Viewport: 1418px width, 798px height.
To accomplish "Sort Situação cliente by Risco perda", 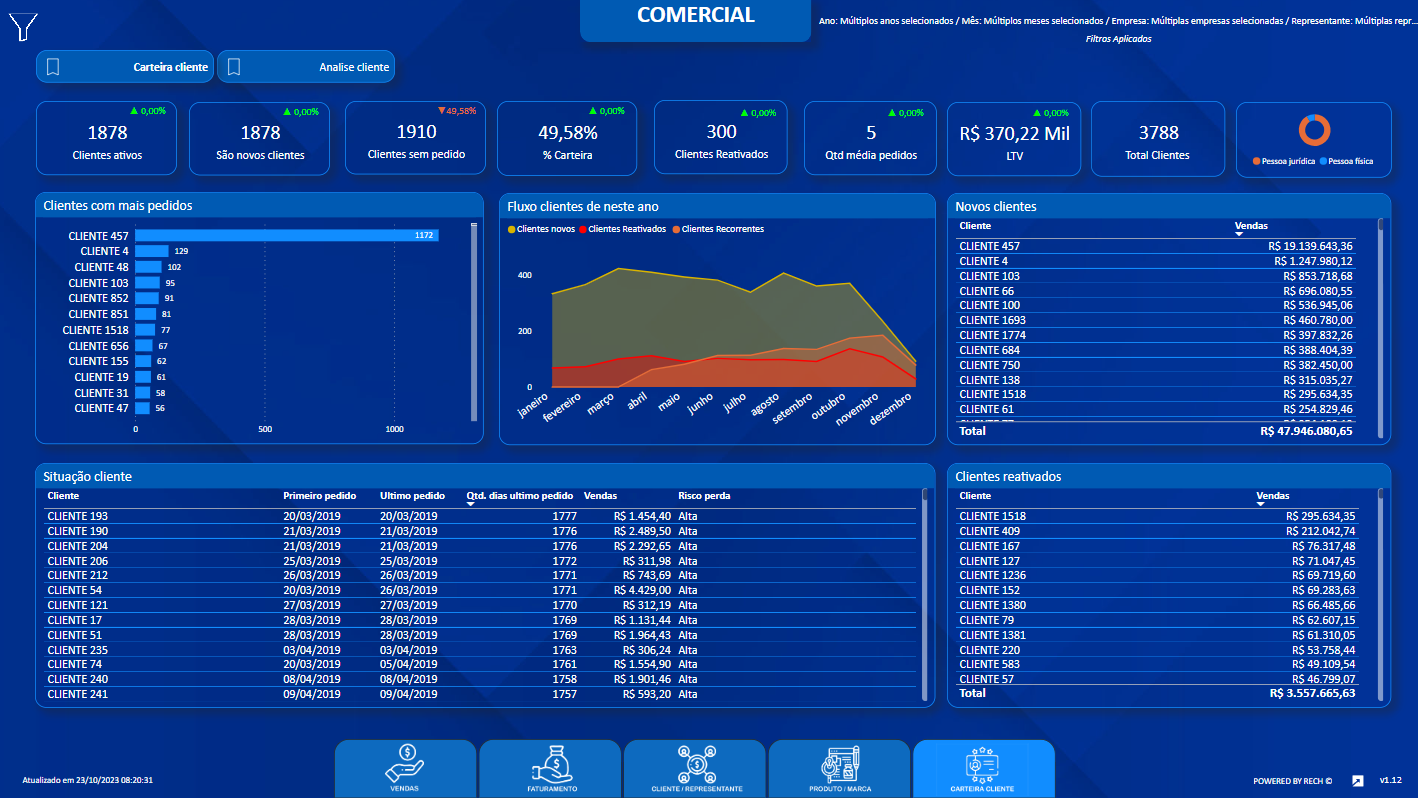I will (704, 496).
